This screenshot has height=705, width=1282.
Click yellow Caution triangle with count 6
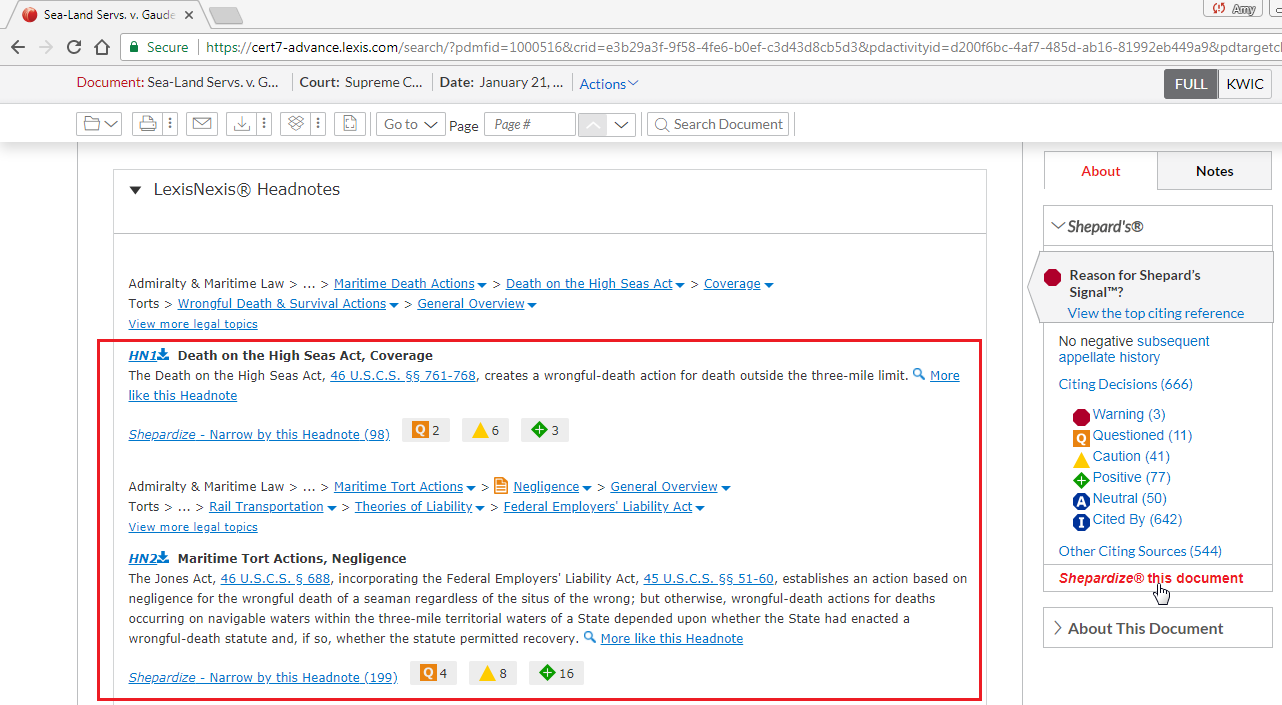pyautogui.click(x=480, y=430)
